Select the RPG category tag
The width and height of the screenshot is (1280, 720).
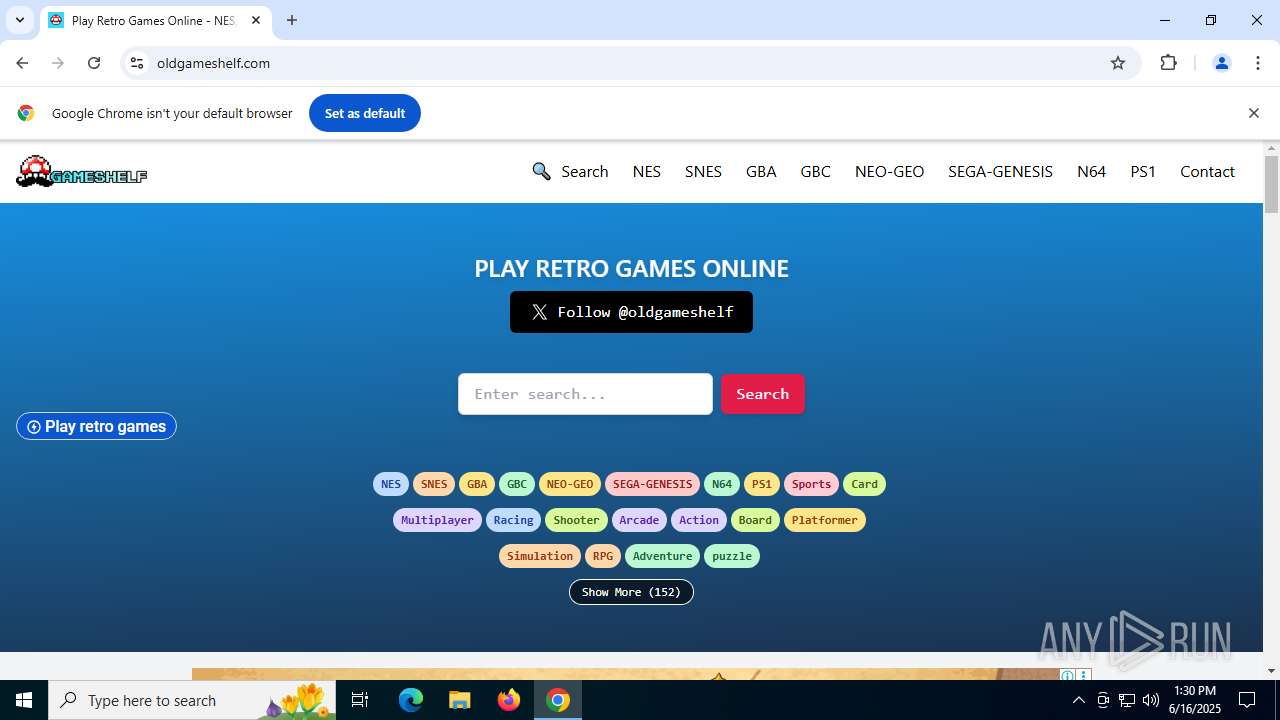coord(603,556)
